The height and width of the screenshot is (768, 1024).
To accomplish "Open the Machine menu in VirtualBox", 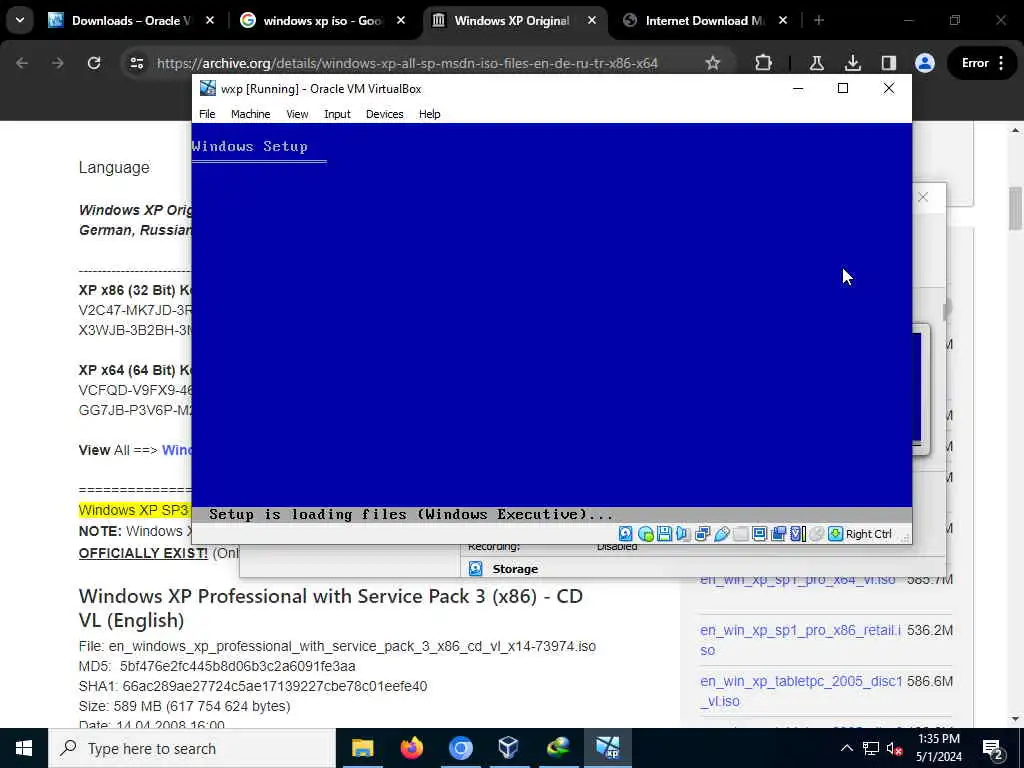I will tap(250, 114).
